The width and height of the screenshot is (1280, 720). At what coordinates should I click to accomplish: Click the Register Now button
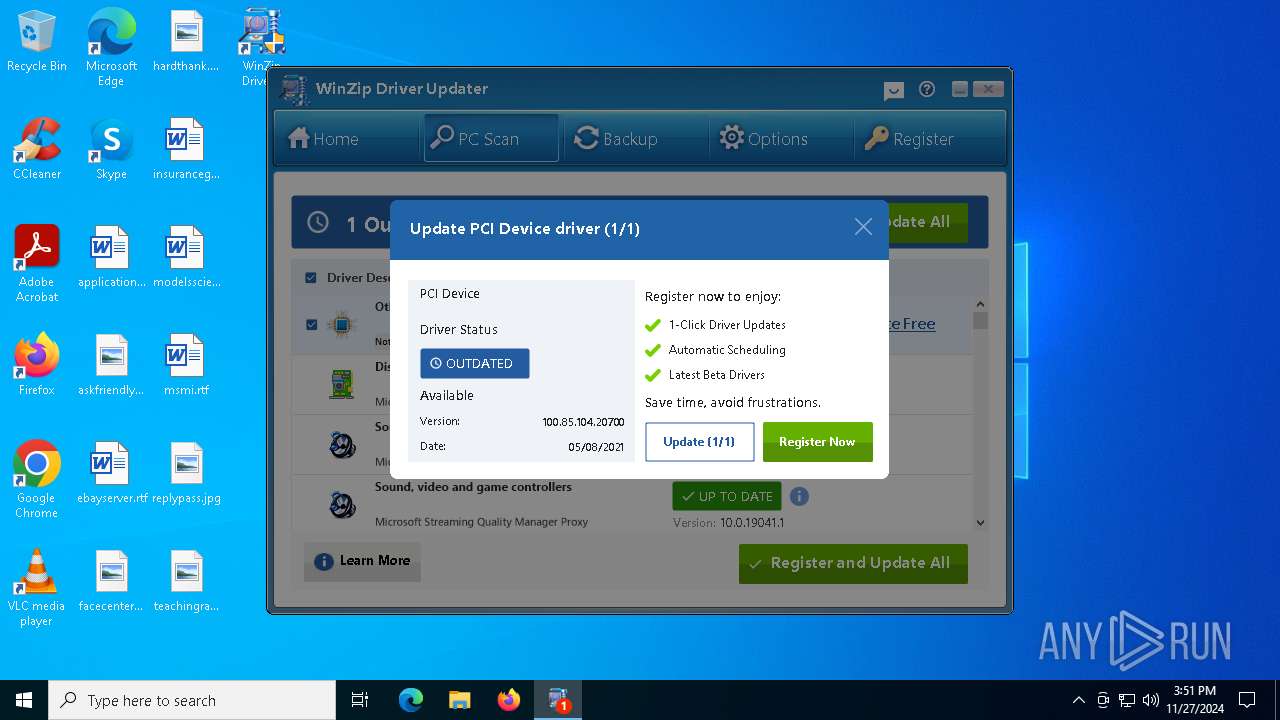[x=817, y=442]
